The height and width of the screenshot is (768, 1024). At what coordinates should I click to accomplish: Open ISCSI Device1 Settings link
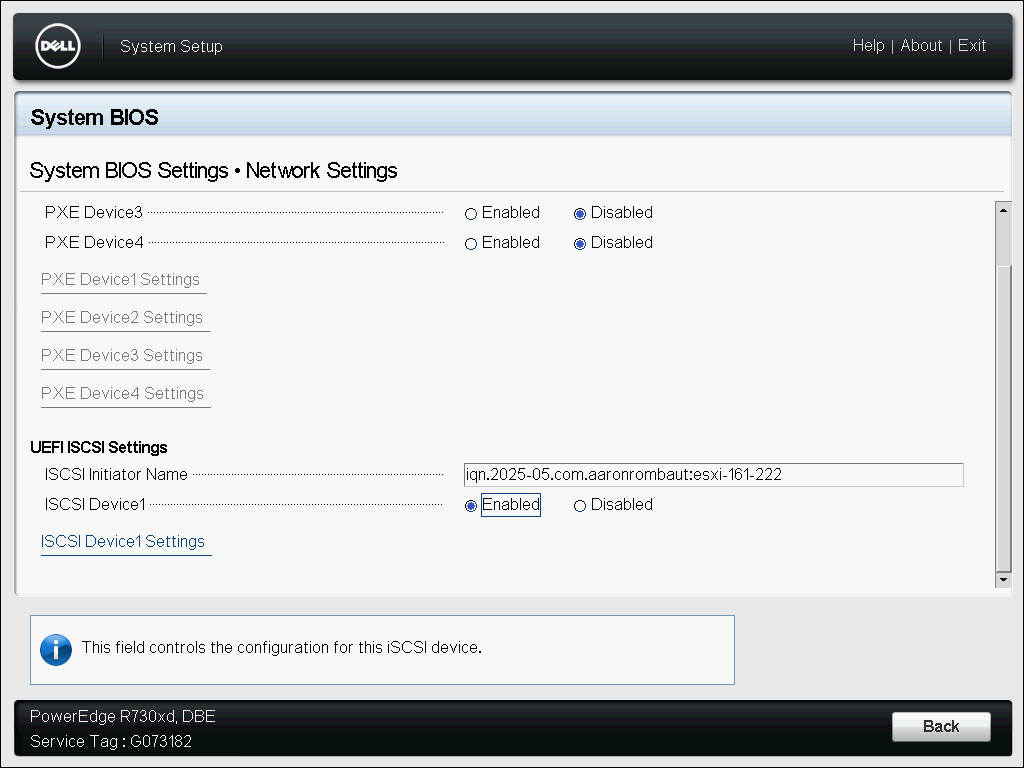123,542
